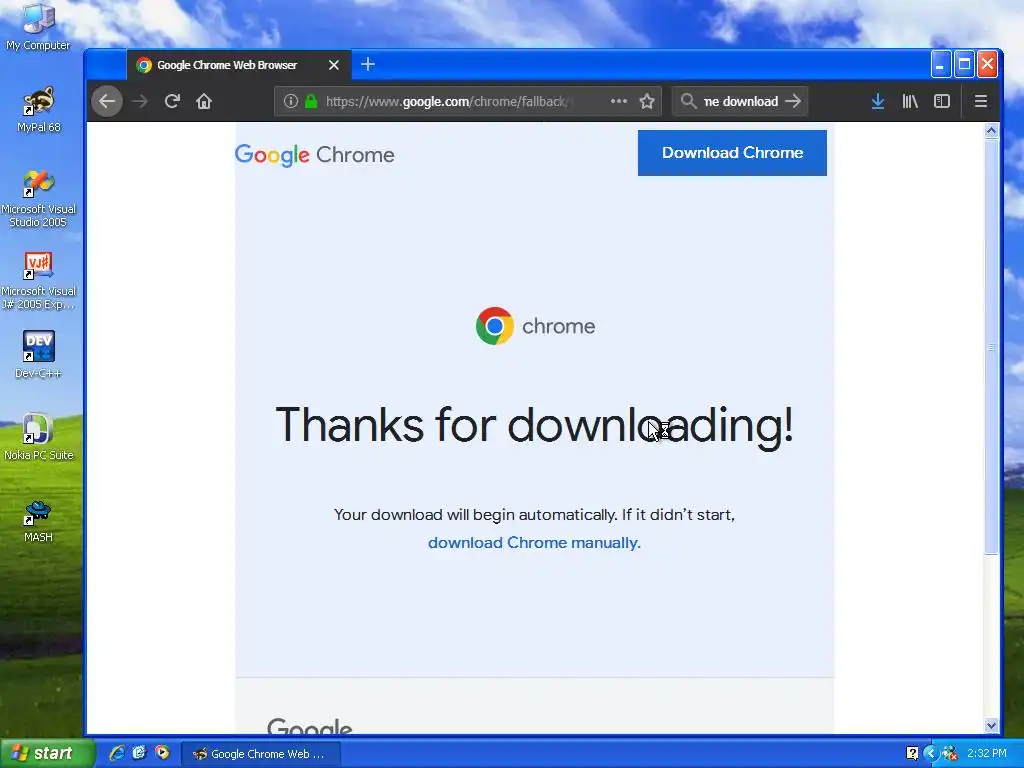This screenshot has height=768, width=1024.
Task: Bookmark this page with the star
Action: pos(647,101)
